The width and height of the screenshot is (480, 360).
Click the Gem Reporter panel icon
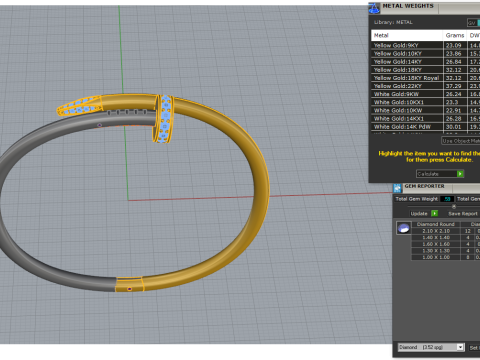tap(397, 188)
